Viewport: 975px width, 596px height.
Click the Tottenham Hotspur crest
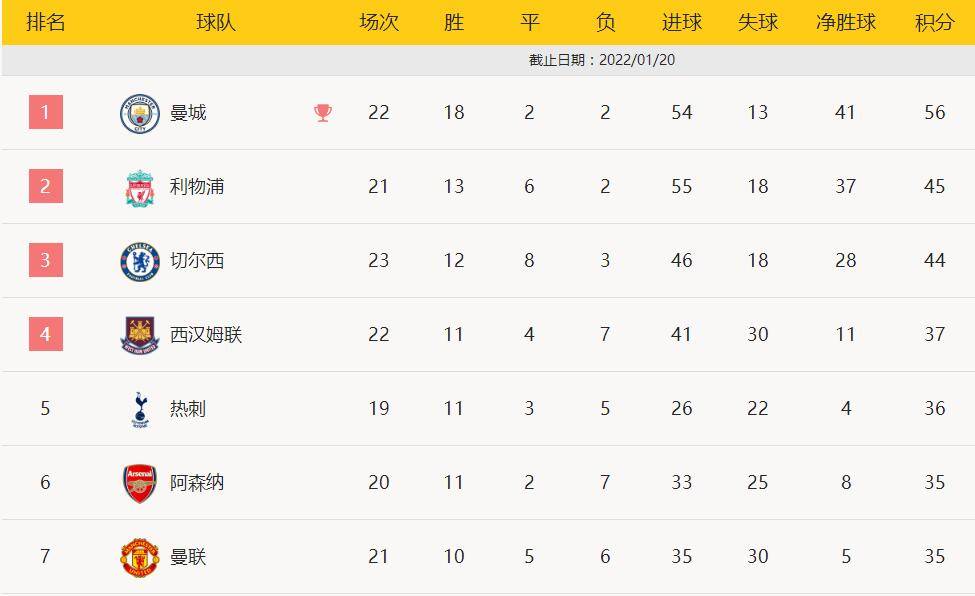(x=140, y=409)
